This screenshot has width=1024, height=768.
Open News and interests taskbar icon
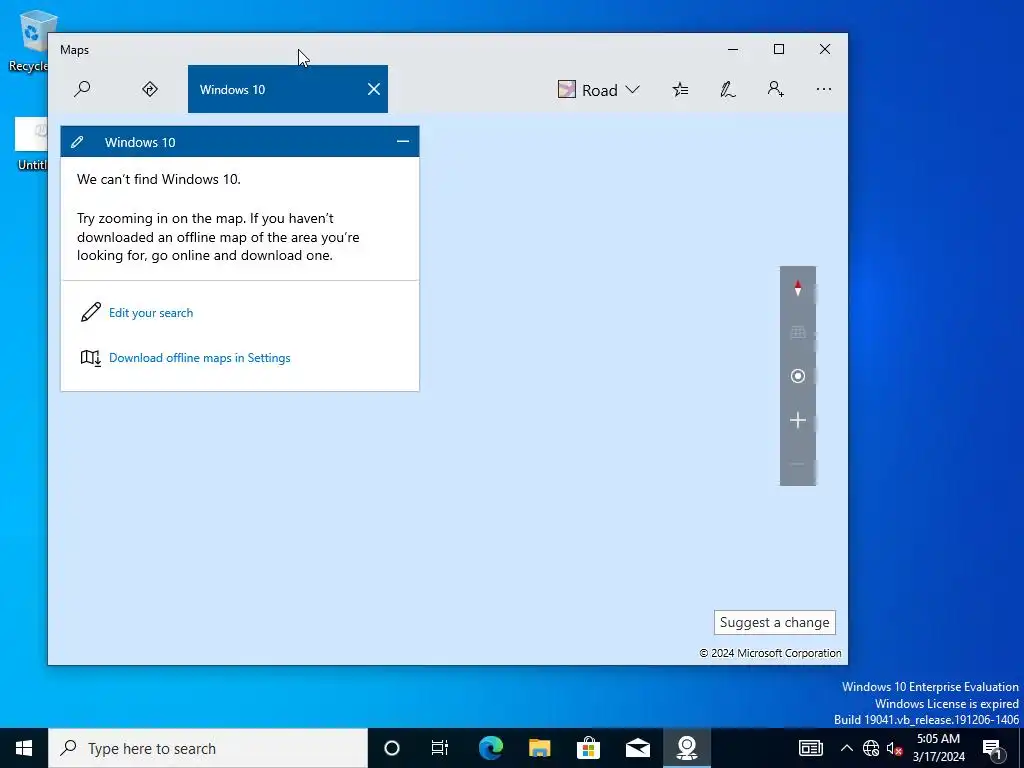click(810, 748)
